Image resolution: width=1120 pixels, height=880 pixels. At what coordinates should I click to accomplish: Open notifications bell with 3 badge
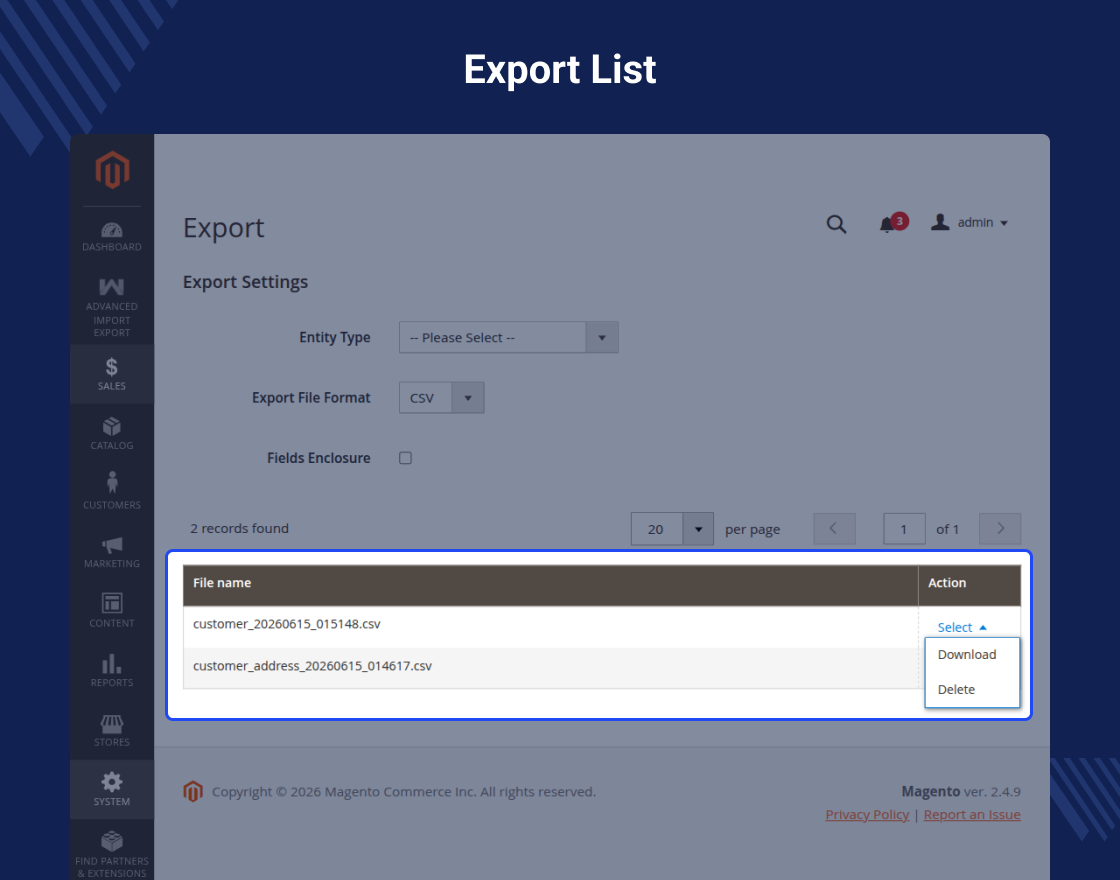click(893, 224)
